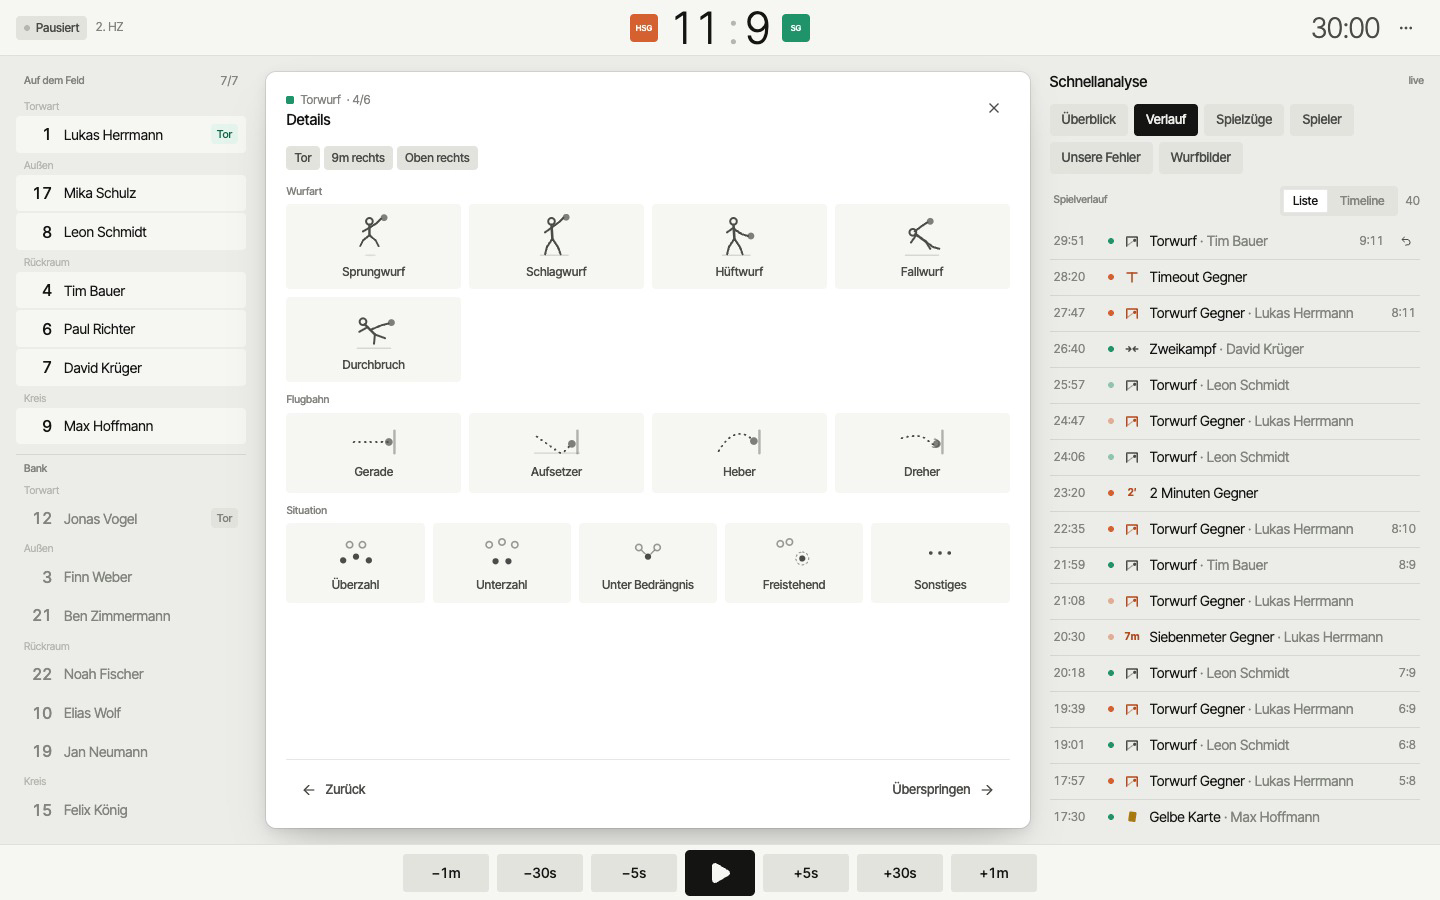Screen dimensions: 1440x900
Task: Choose Sonstiges situation
Action: tap(940, 563)
